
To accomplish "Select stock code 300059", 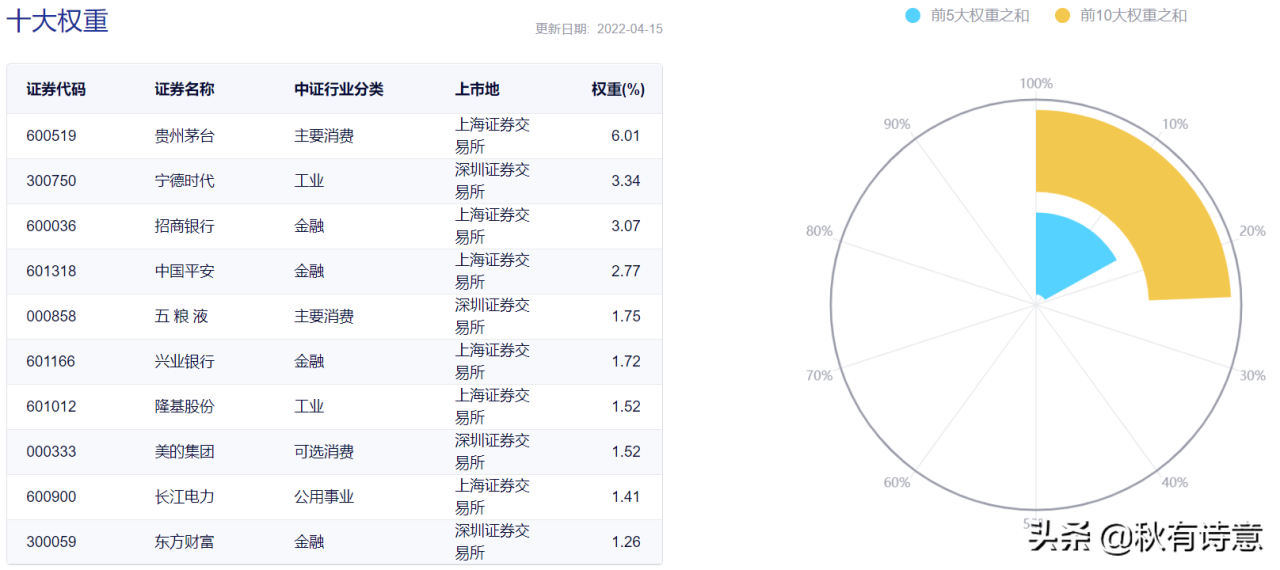I will [x=51, y=542].
